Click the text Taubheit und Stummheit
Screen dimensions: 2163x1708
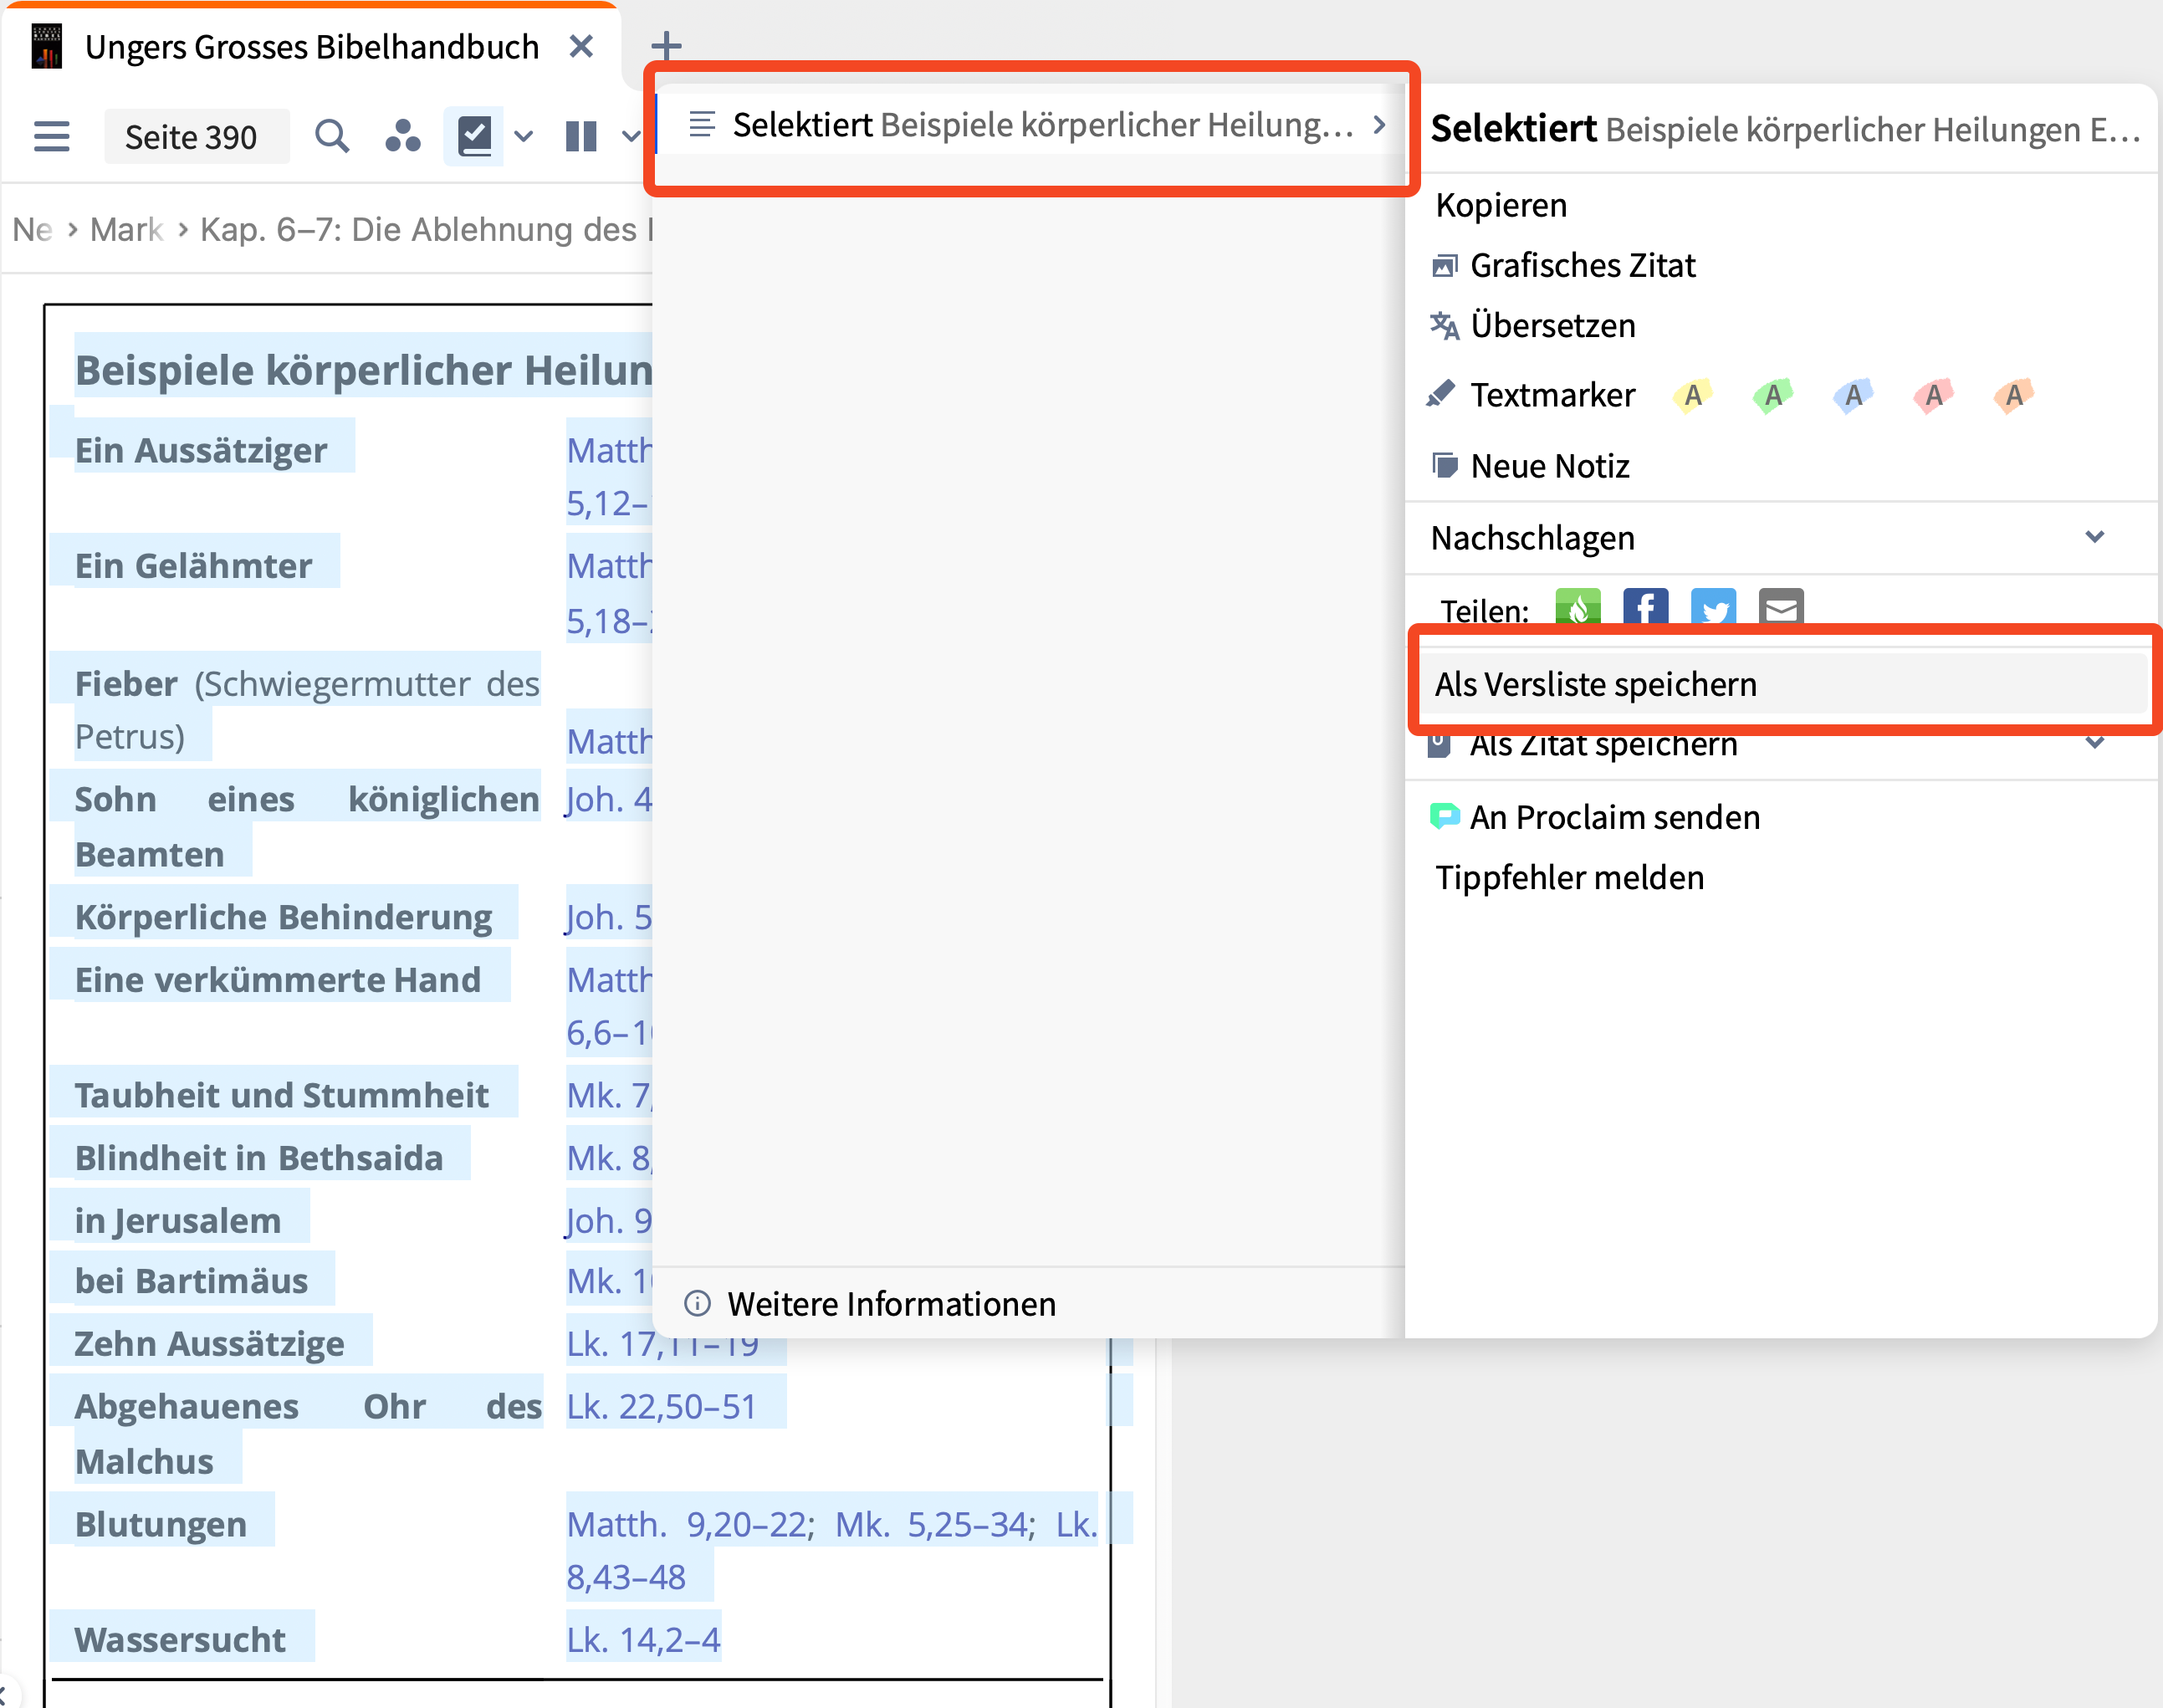(282, 1095)
